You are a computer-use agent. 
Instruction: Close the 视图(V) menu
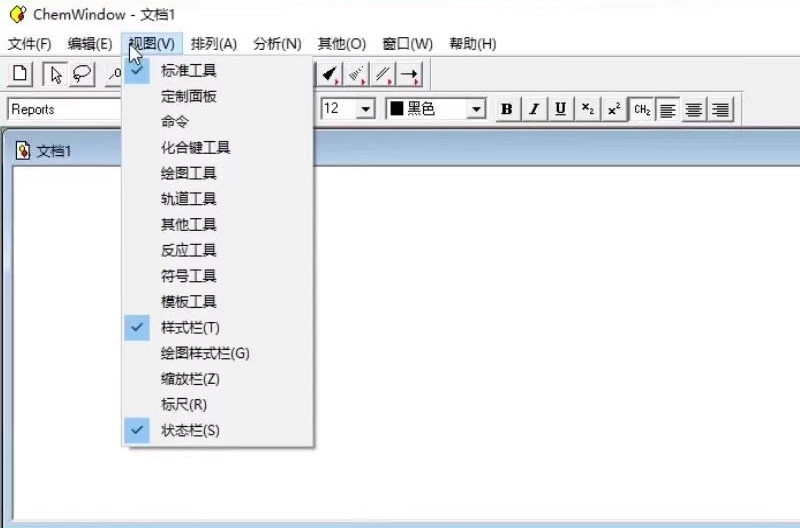coord(152,44)
